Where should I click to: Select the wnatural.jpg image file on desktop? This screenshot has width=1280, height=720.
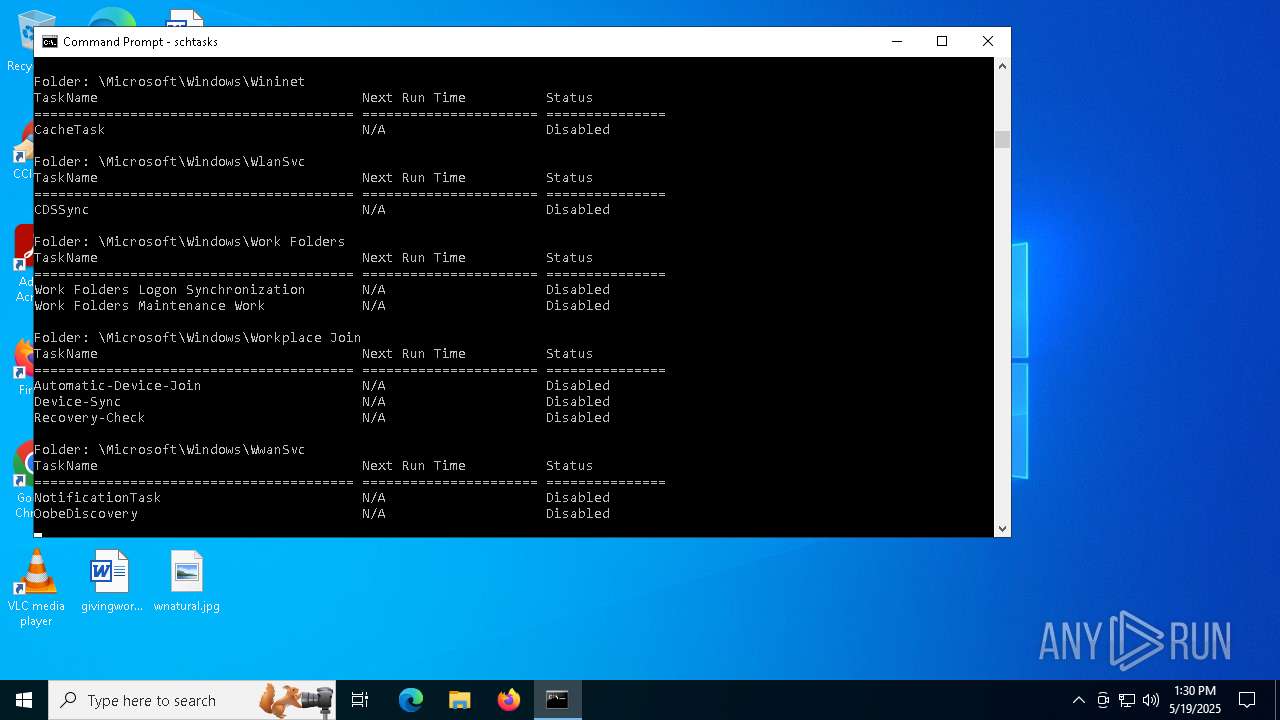pos(187,581)
